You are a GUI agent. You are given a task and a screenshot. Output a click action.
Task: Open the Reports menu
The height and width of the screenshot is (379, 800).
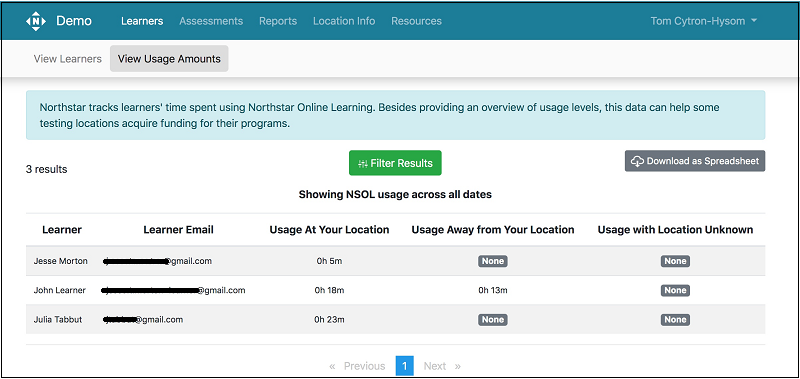(x=278, y=21)
